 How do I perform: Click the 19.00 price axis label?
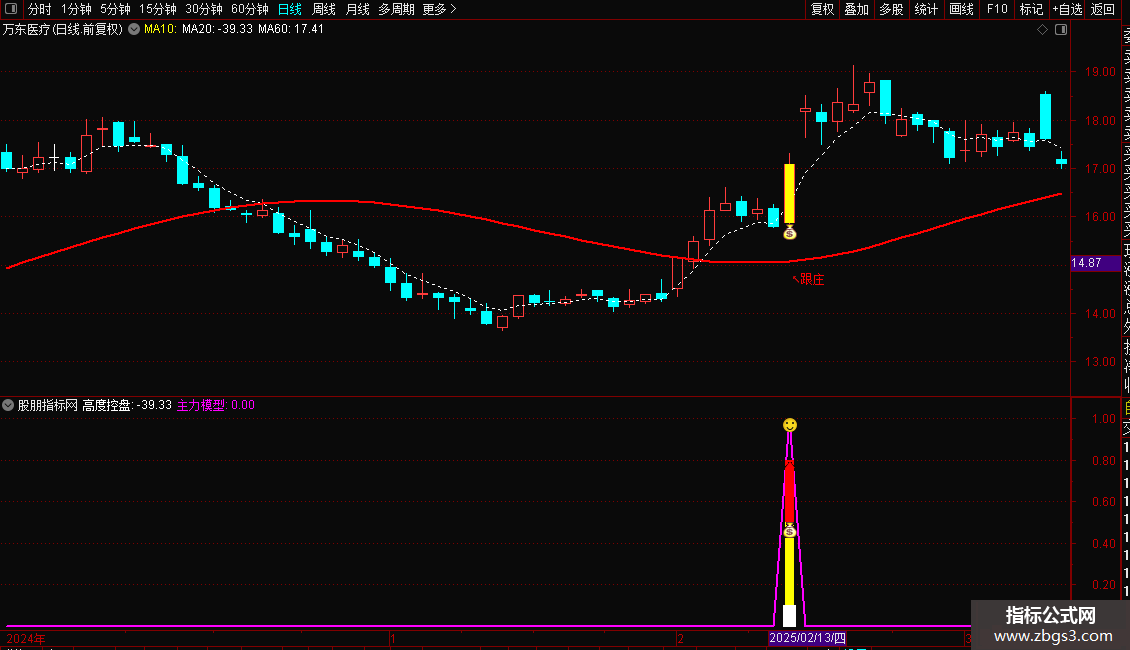(1100, 72)
